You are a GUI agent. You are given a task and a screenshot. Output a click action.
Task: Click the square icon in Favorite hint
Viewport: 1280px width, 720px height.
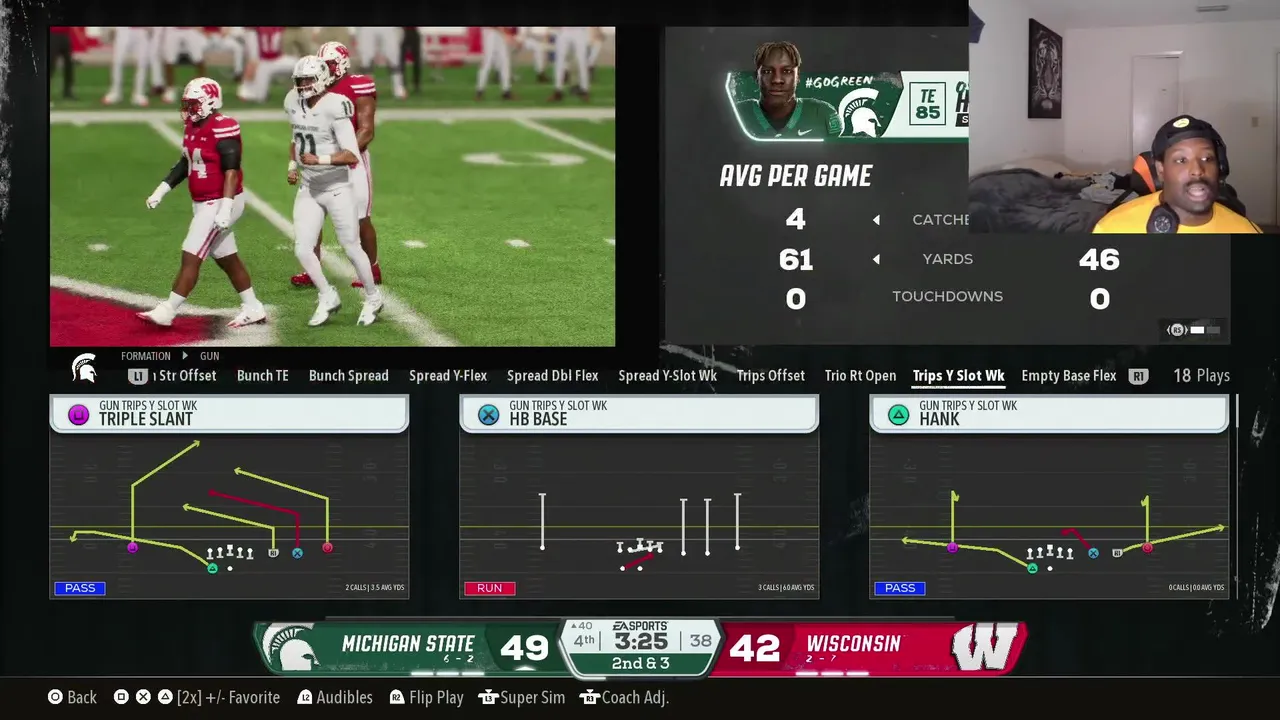click(x=121, y=697)
